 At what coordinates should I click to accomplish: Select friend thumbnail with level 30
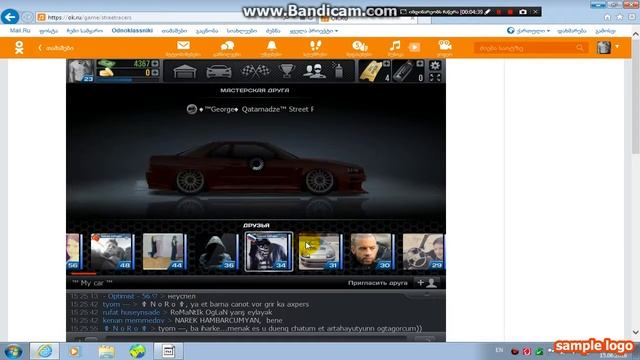pyautogui.click(x=373, y=252)
